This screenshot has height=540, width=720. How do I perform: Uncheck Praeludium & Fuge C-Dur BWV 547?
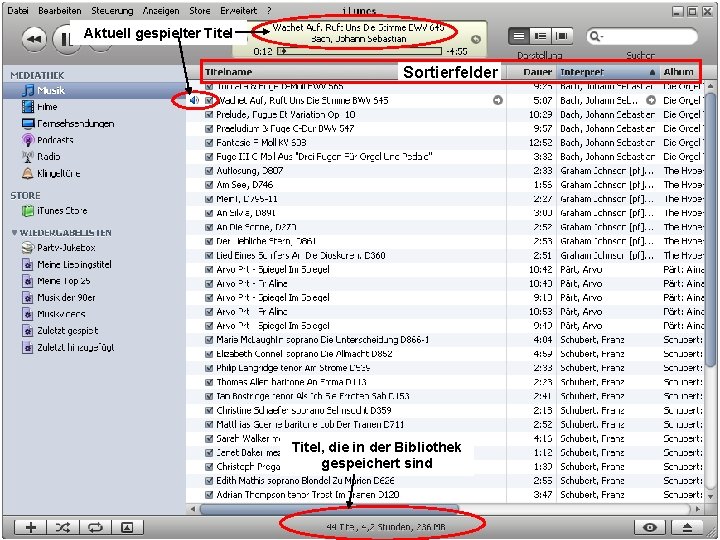pyautogui.click(x=209, y=129)
